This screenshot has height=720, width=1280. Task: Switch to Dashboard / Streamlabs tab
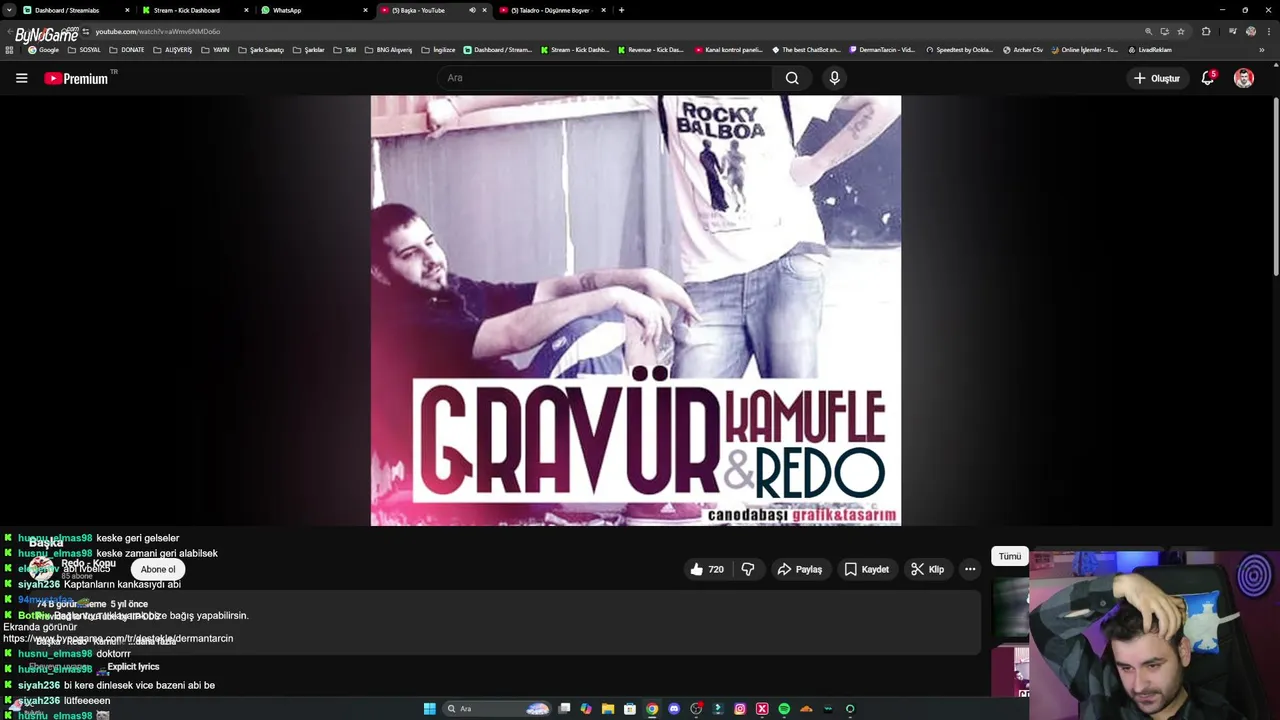76,10
